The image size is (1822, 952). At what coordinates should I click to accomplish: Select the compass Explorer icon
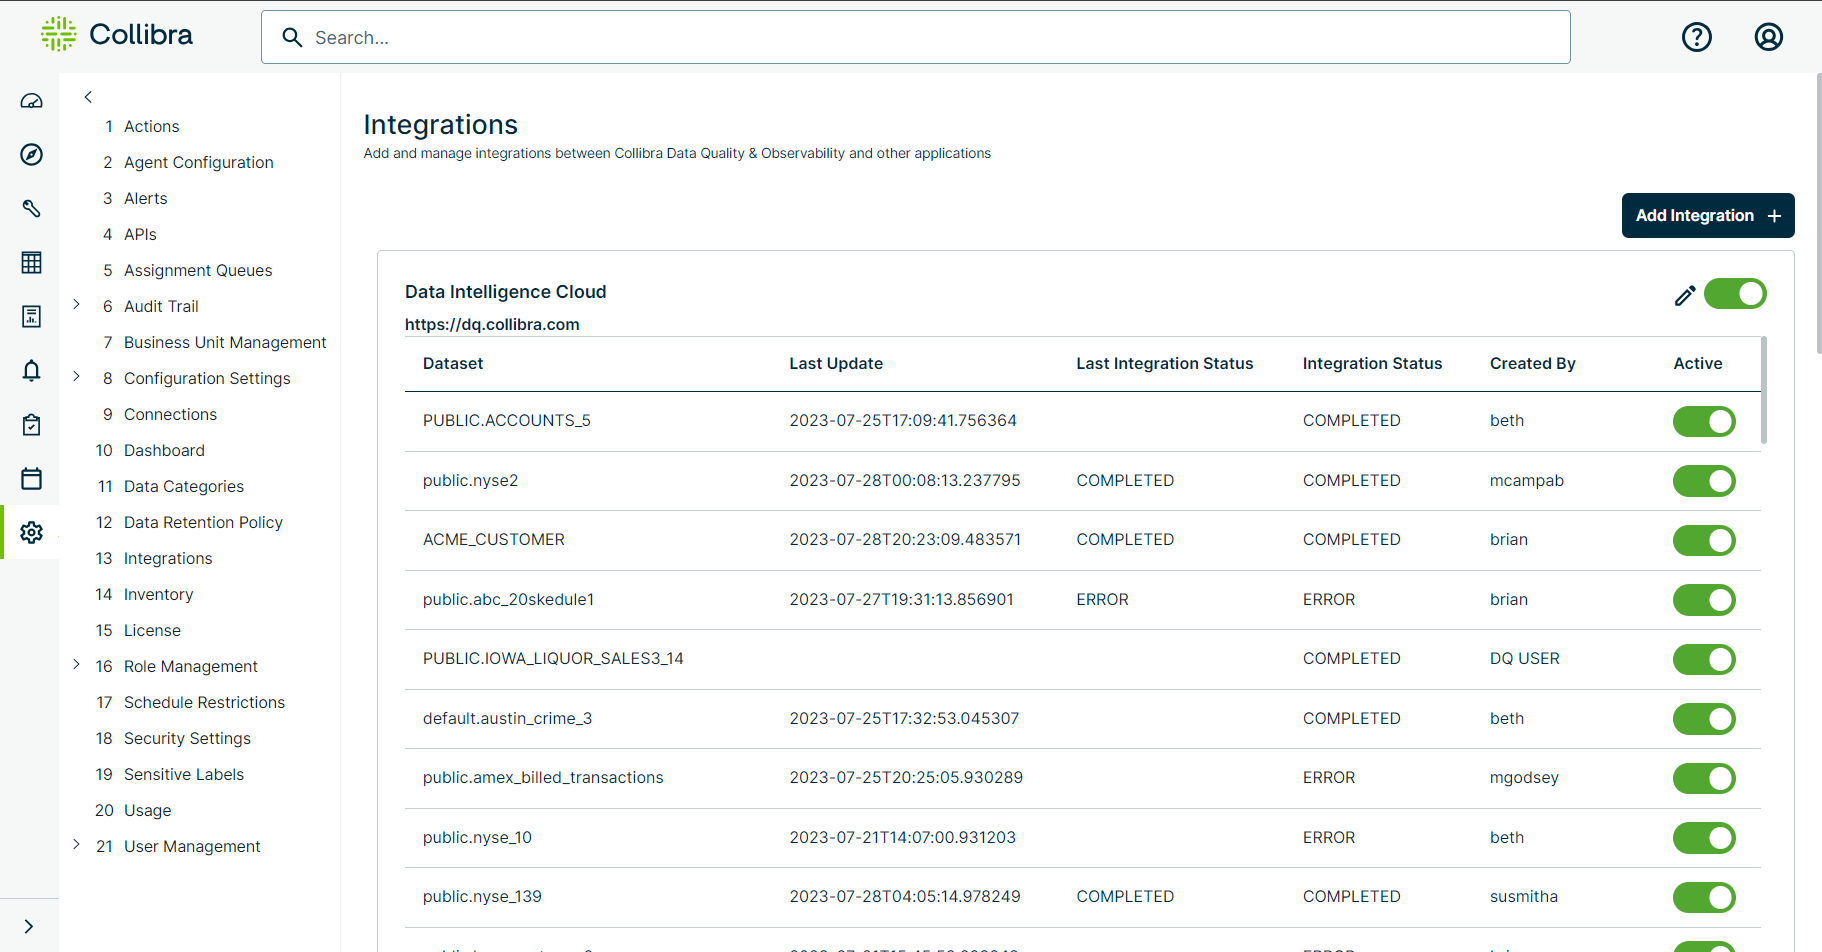(31, 155)
